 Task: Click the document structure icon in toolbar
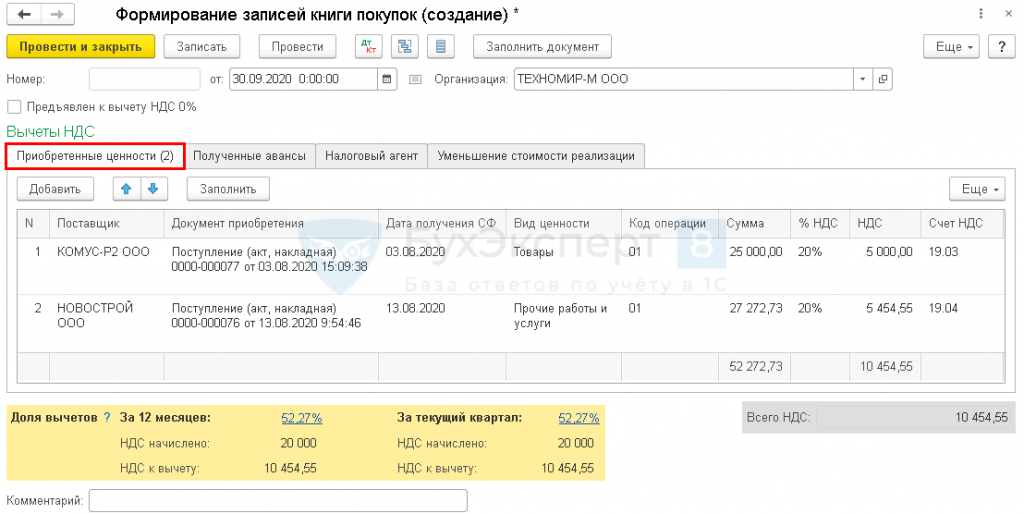(x=404, y=47)
